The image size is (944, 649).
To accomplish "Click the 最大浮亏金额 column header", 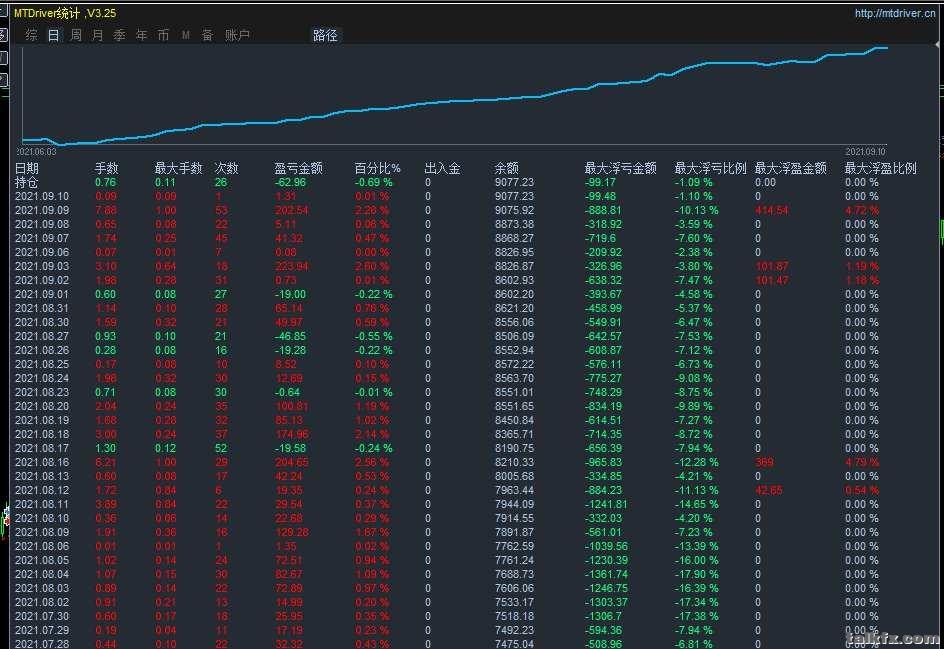I will [x=621, y=168].
